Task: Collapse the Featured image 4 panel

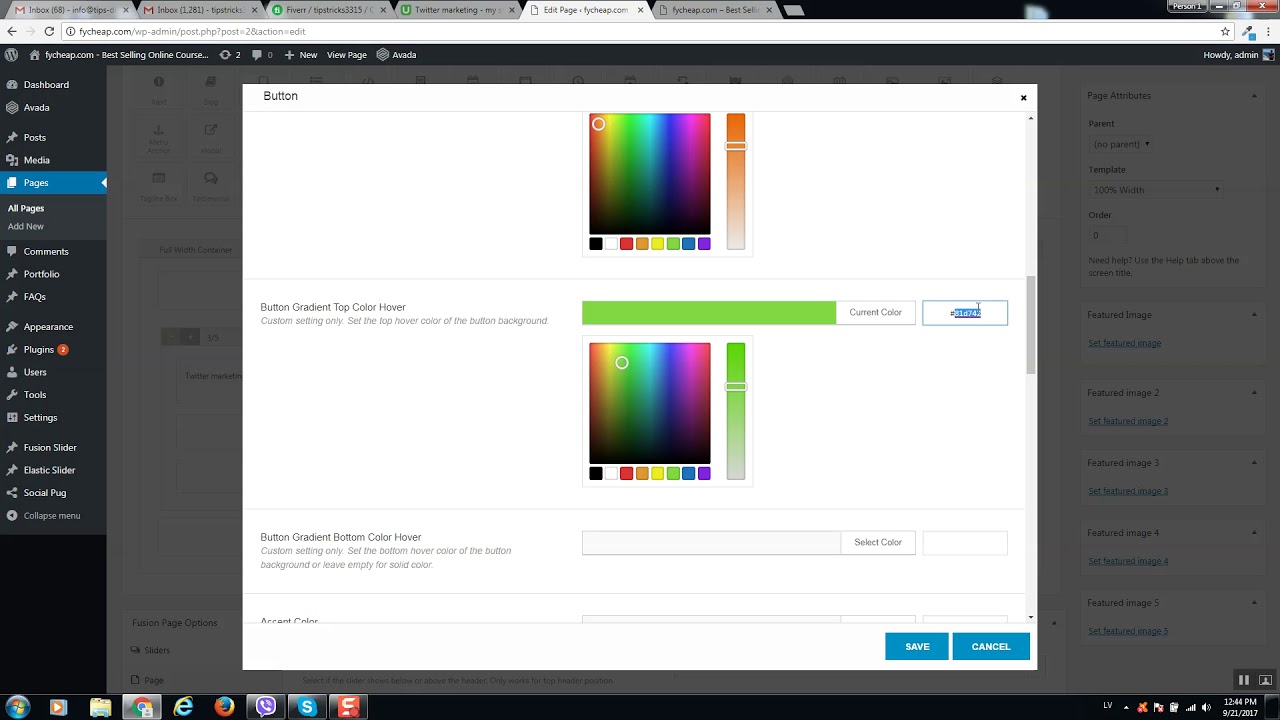Action: (x=1254, y=533)
